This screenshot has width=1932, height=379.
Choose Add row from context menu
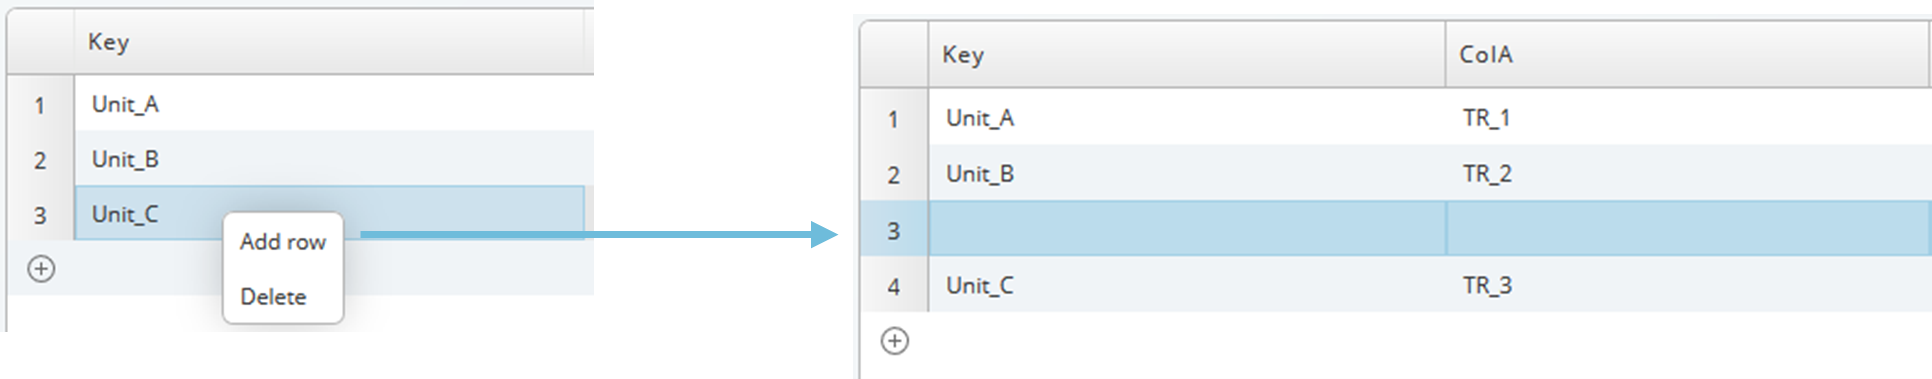283,242
